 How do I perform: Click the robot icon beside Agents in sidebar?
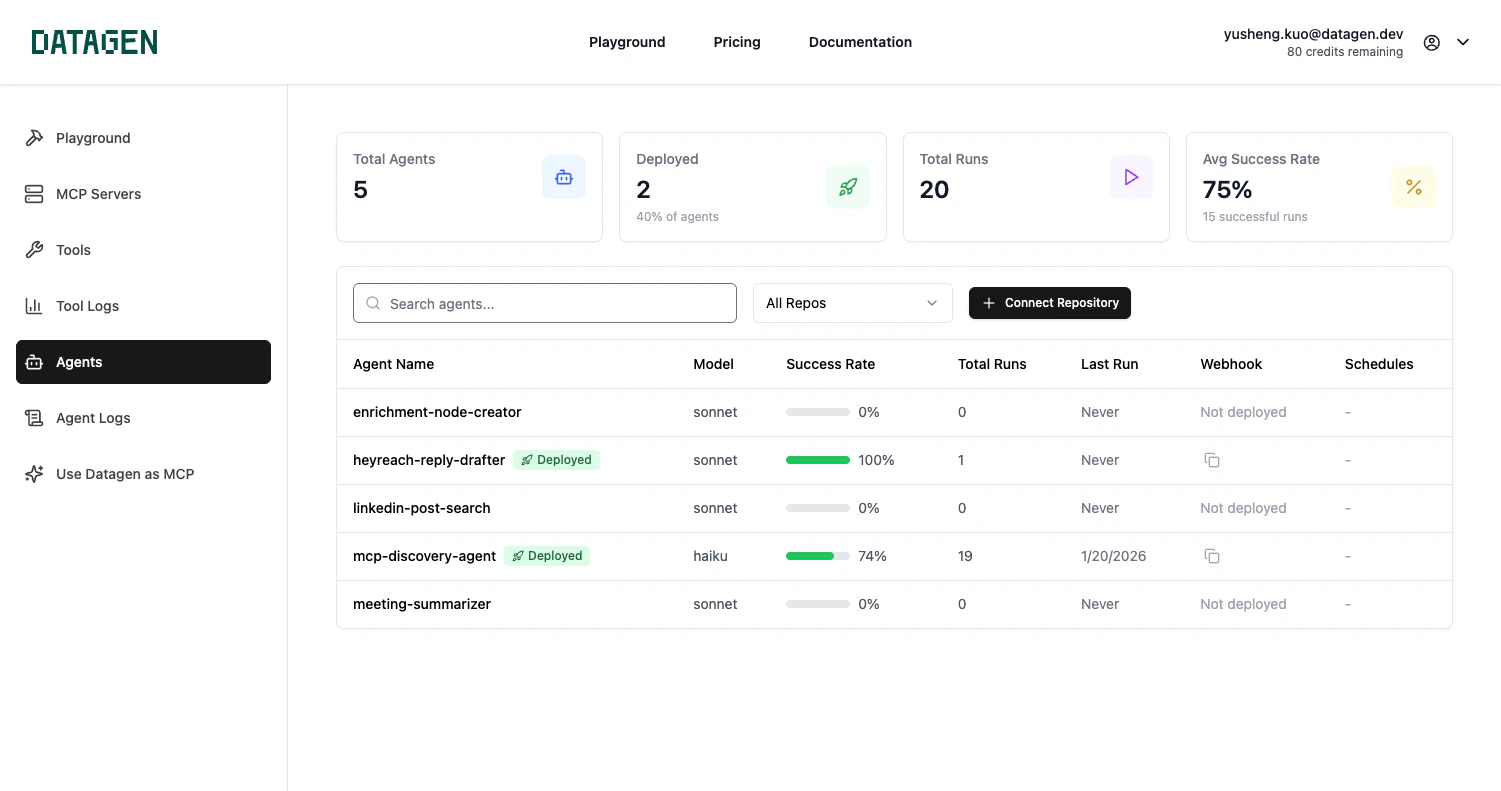click(x=34, y=362)
